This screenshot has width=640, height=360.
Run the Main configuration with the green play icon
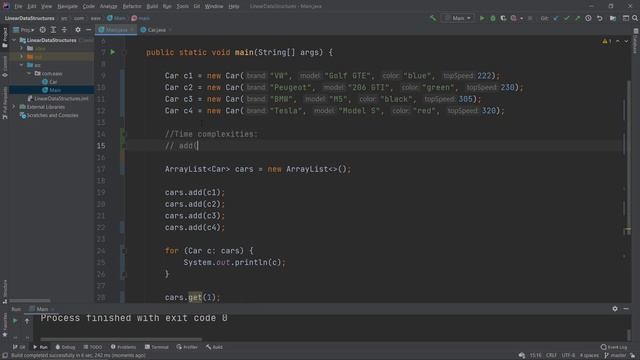[482, 18]
